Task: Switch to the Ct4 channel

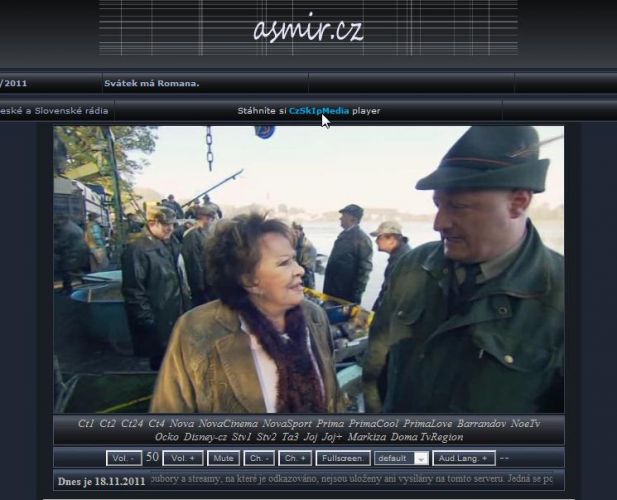Action: click(x=156, y=424)
